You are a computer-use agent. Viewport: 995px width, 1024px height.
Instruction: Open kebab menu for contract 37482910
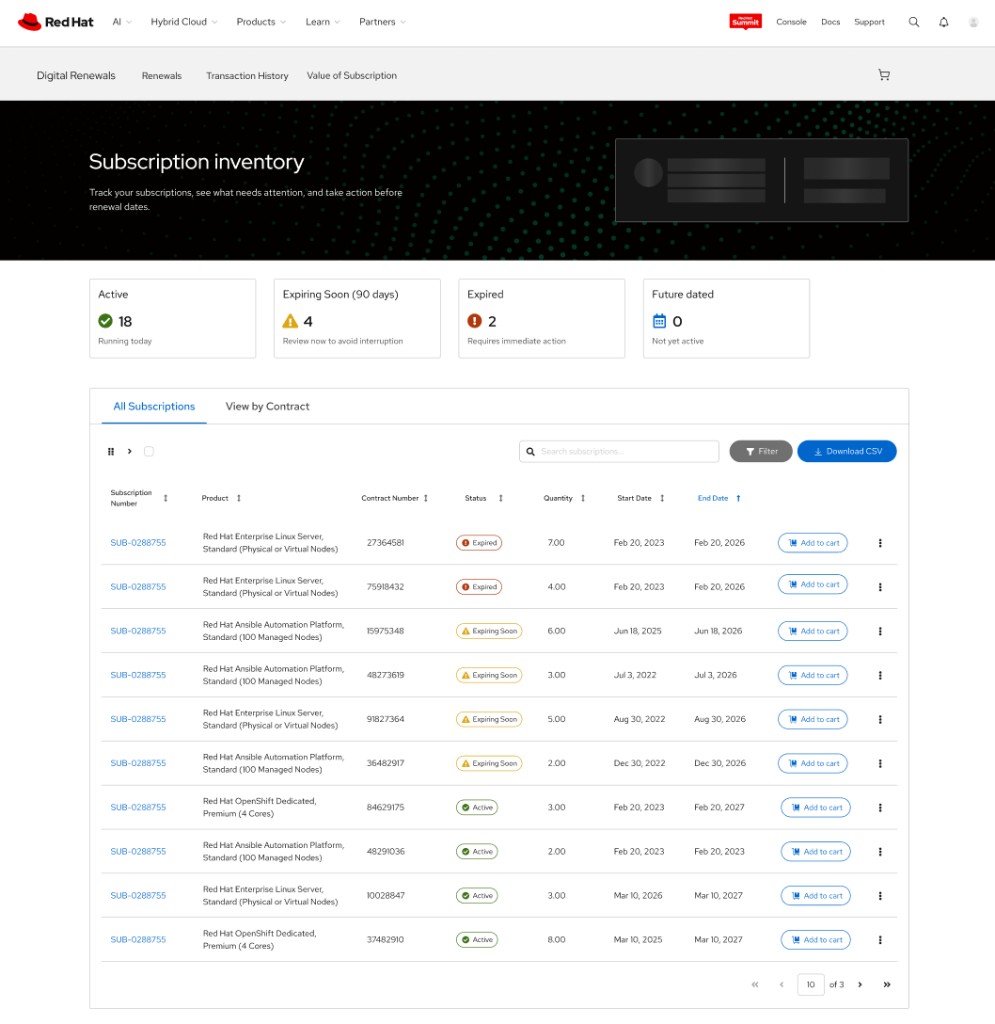[x=880, y=940]
